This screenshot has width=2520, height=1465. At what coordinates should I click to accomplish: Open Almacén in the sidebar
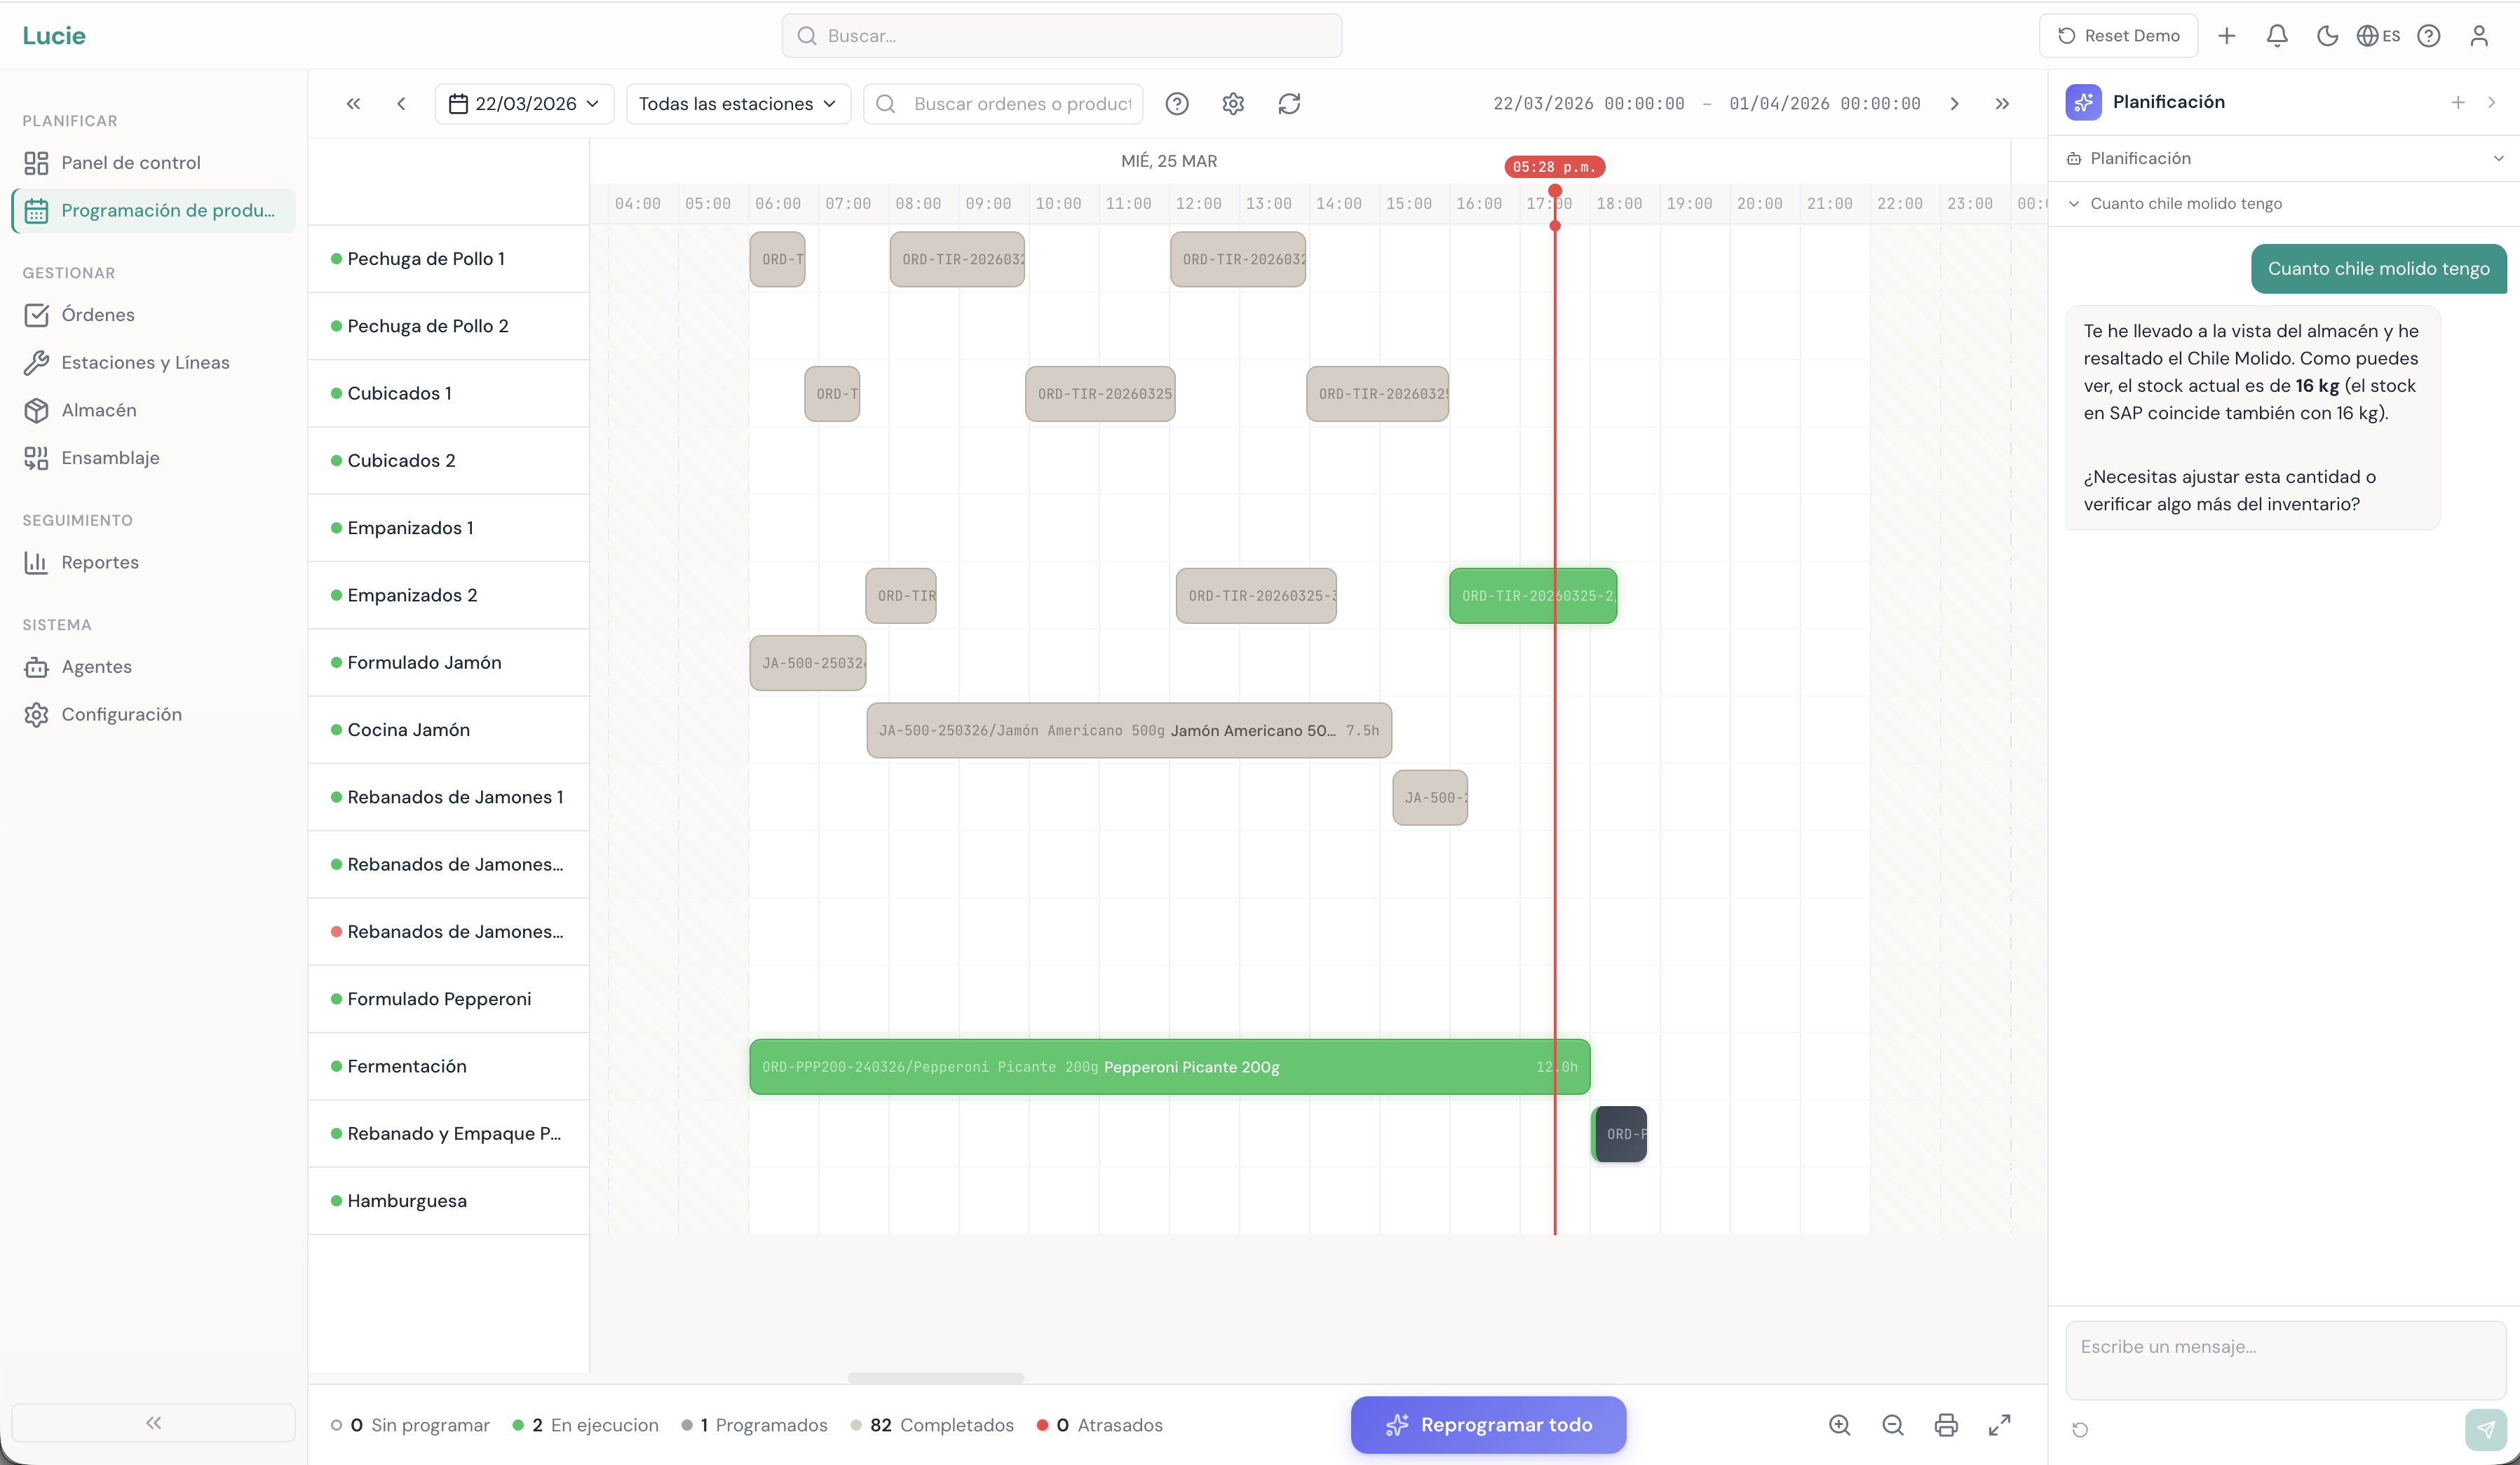pyautogui.click(x=98, y=410)
